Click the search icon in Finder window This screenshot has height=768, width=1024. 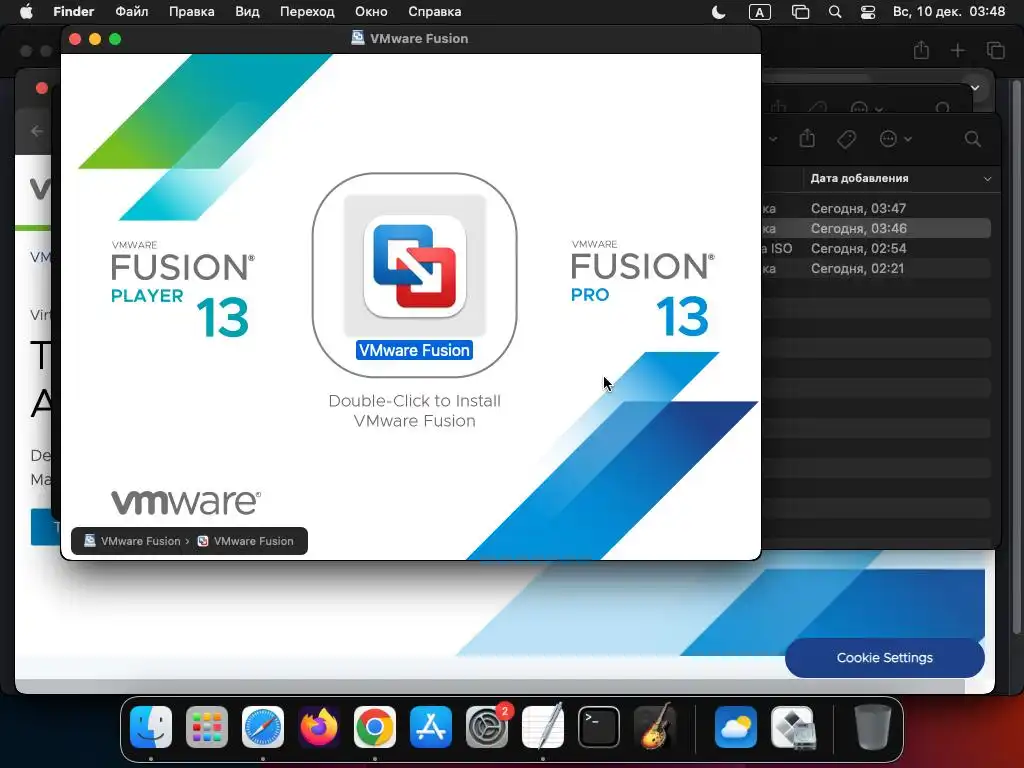point(972,138)
